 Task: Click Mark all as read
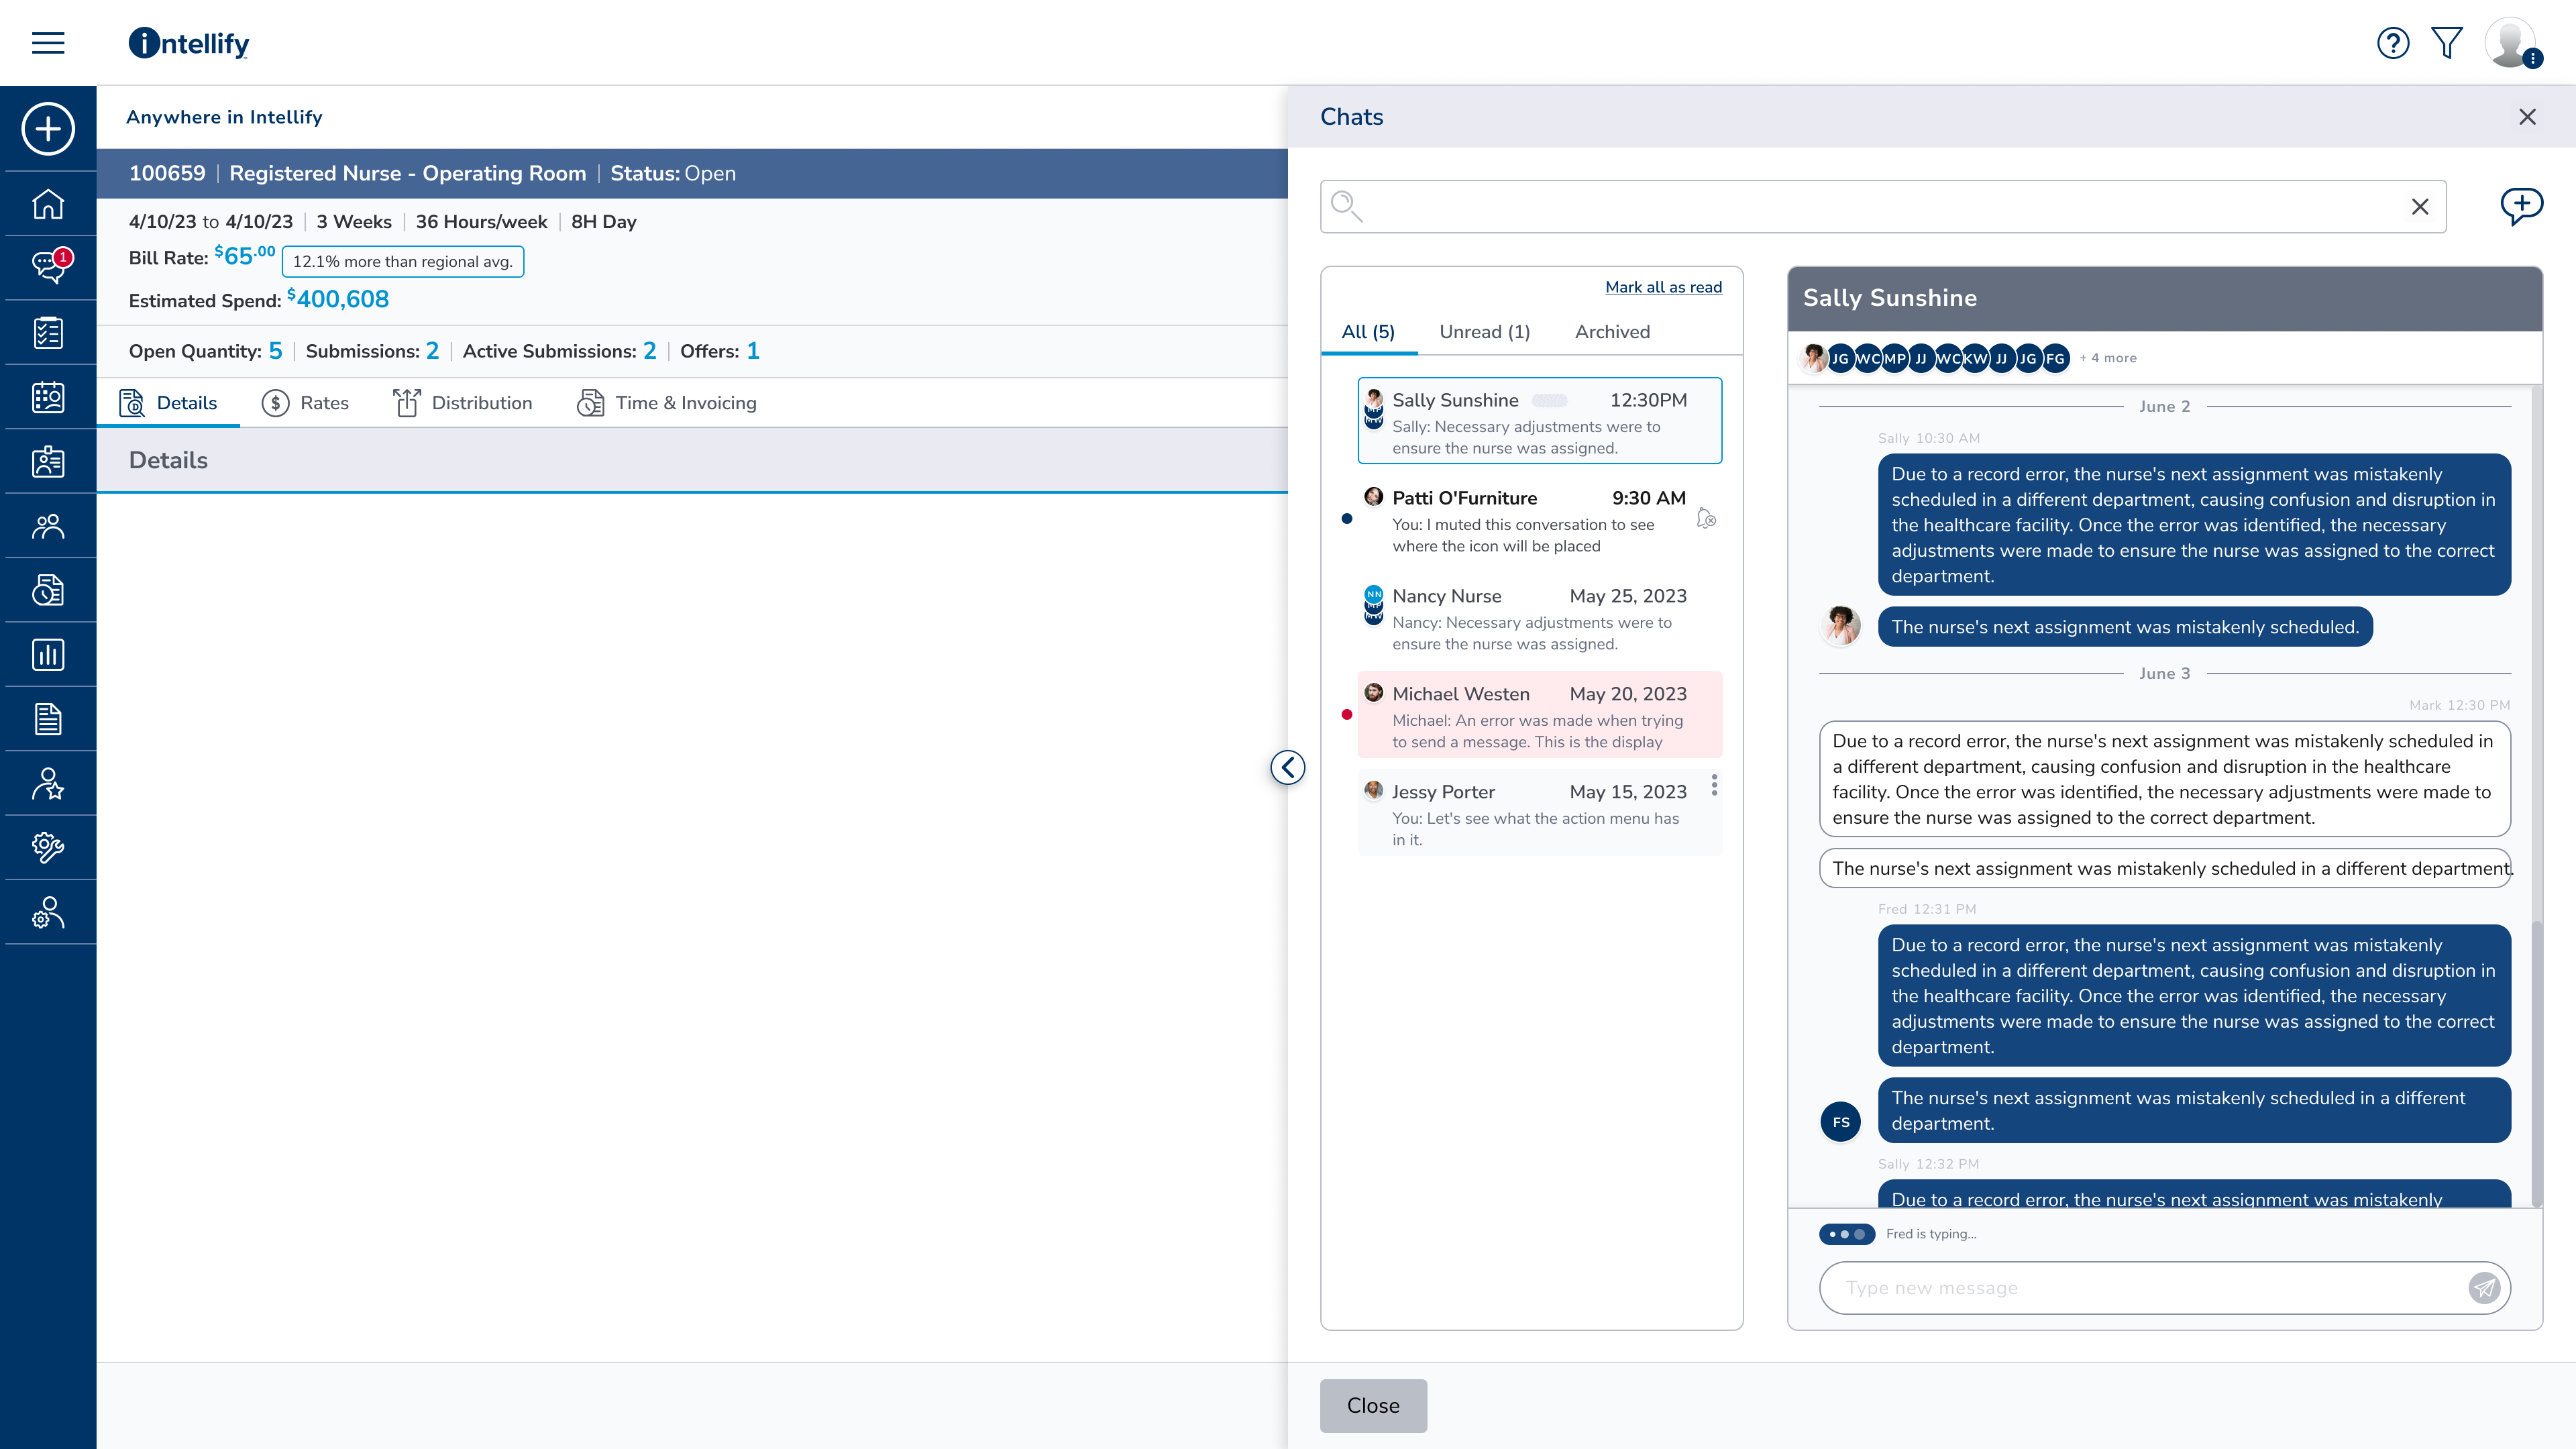coord(1663,287)
